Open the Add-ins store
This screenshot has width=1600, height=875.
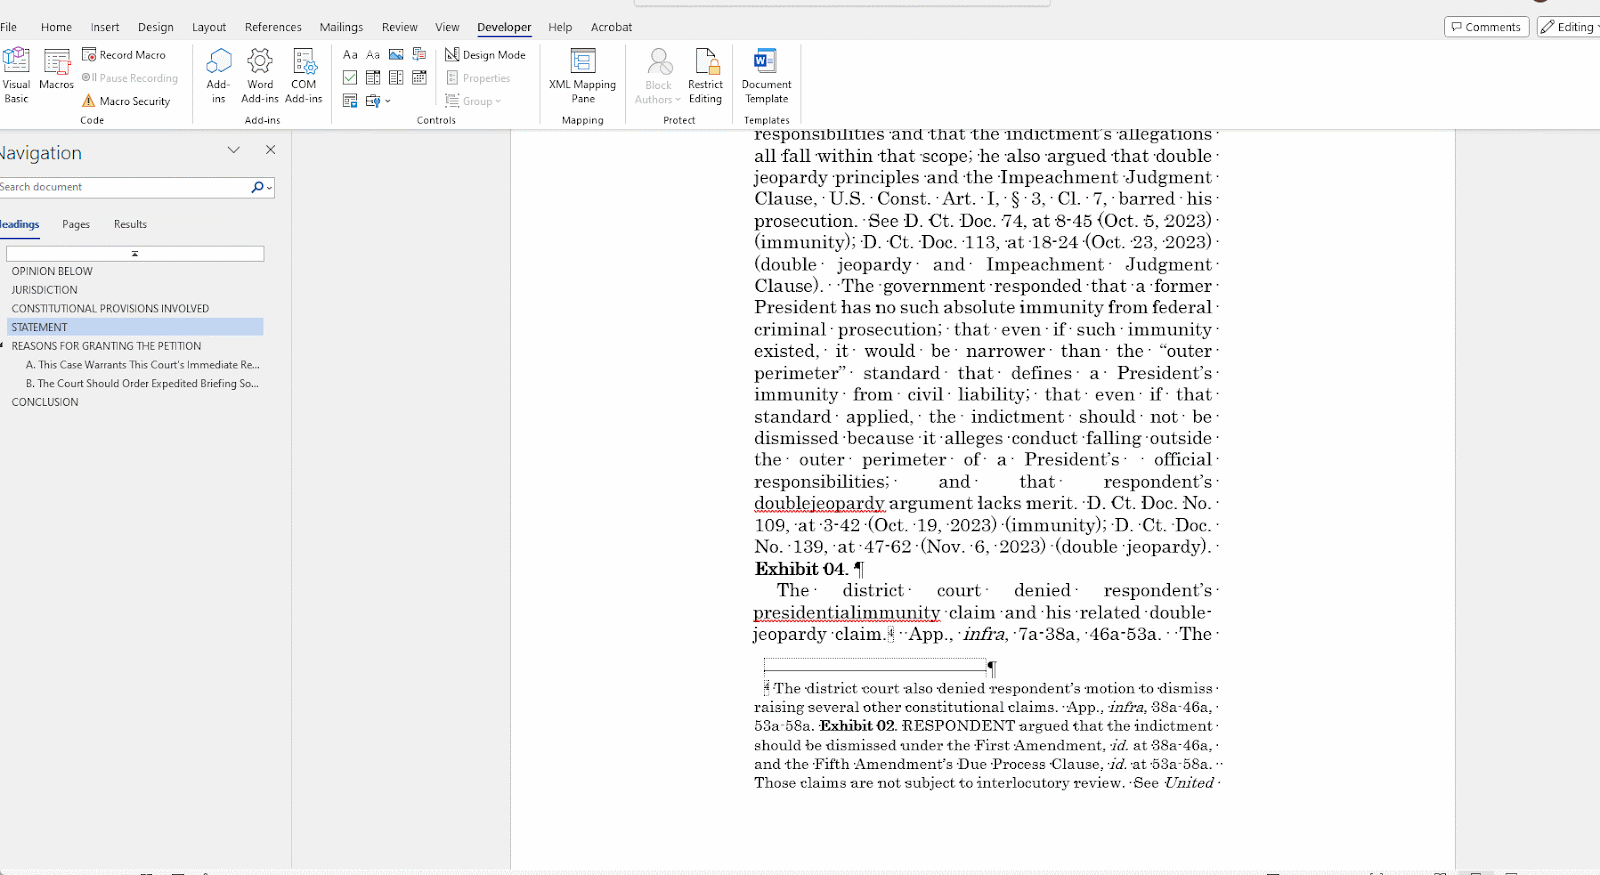tap(218, 76)
